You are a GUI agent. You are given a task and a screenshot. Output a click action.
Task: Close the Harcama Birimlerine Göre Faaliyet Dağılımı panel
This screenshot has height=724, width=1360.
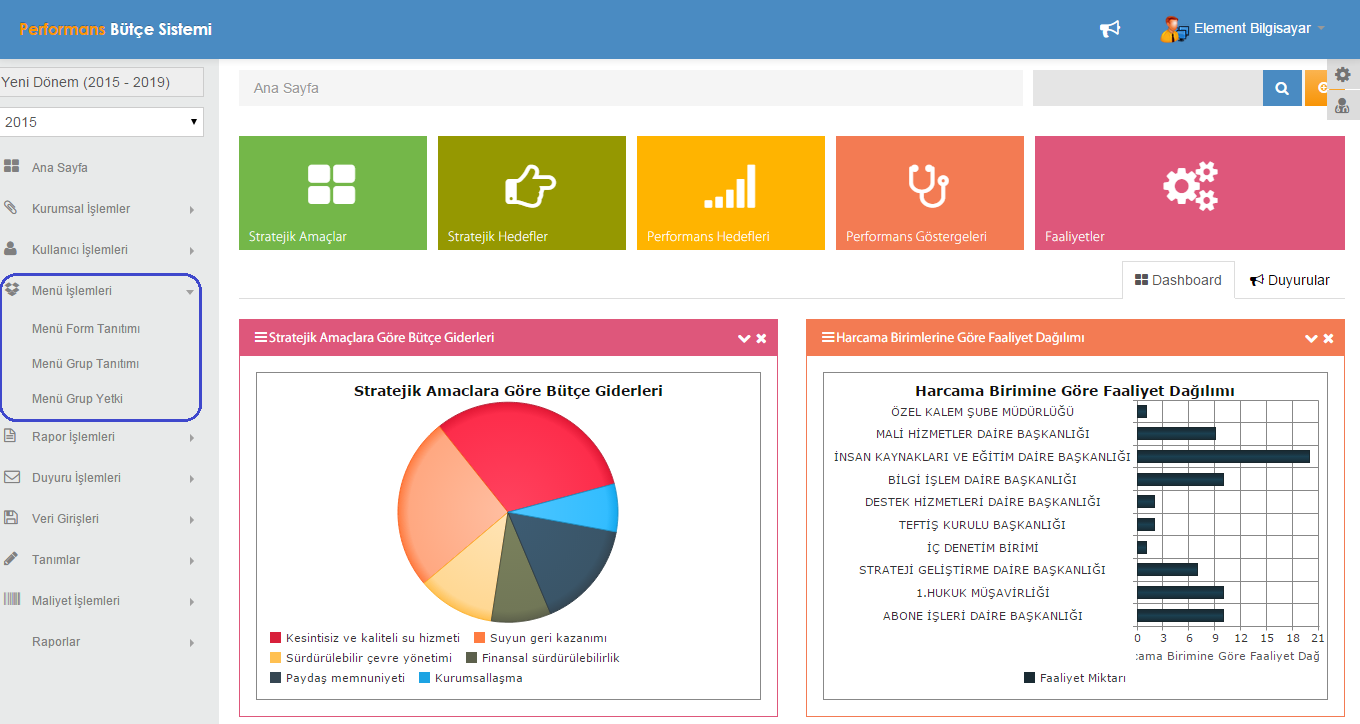(x=1328, y=339)
